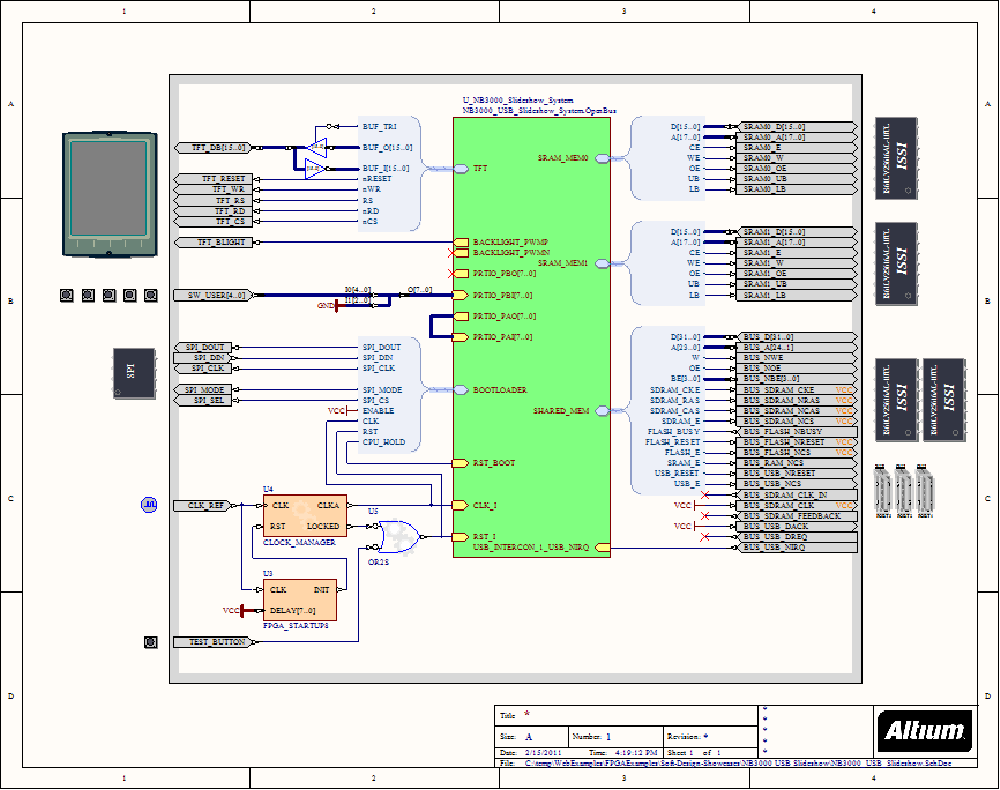Click the No ERC cross at PRTIO_PBO[7..0]

[x=452, y=274]
